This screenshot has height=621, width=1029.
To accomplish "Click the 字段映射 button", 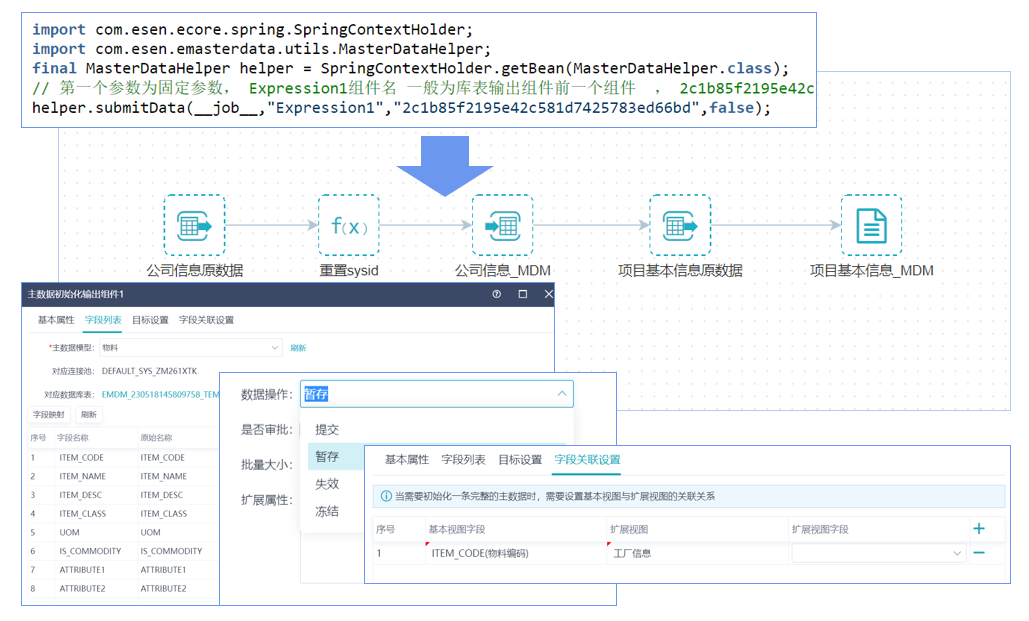I will (49, 415).
